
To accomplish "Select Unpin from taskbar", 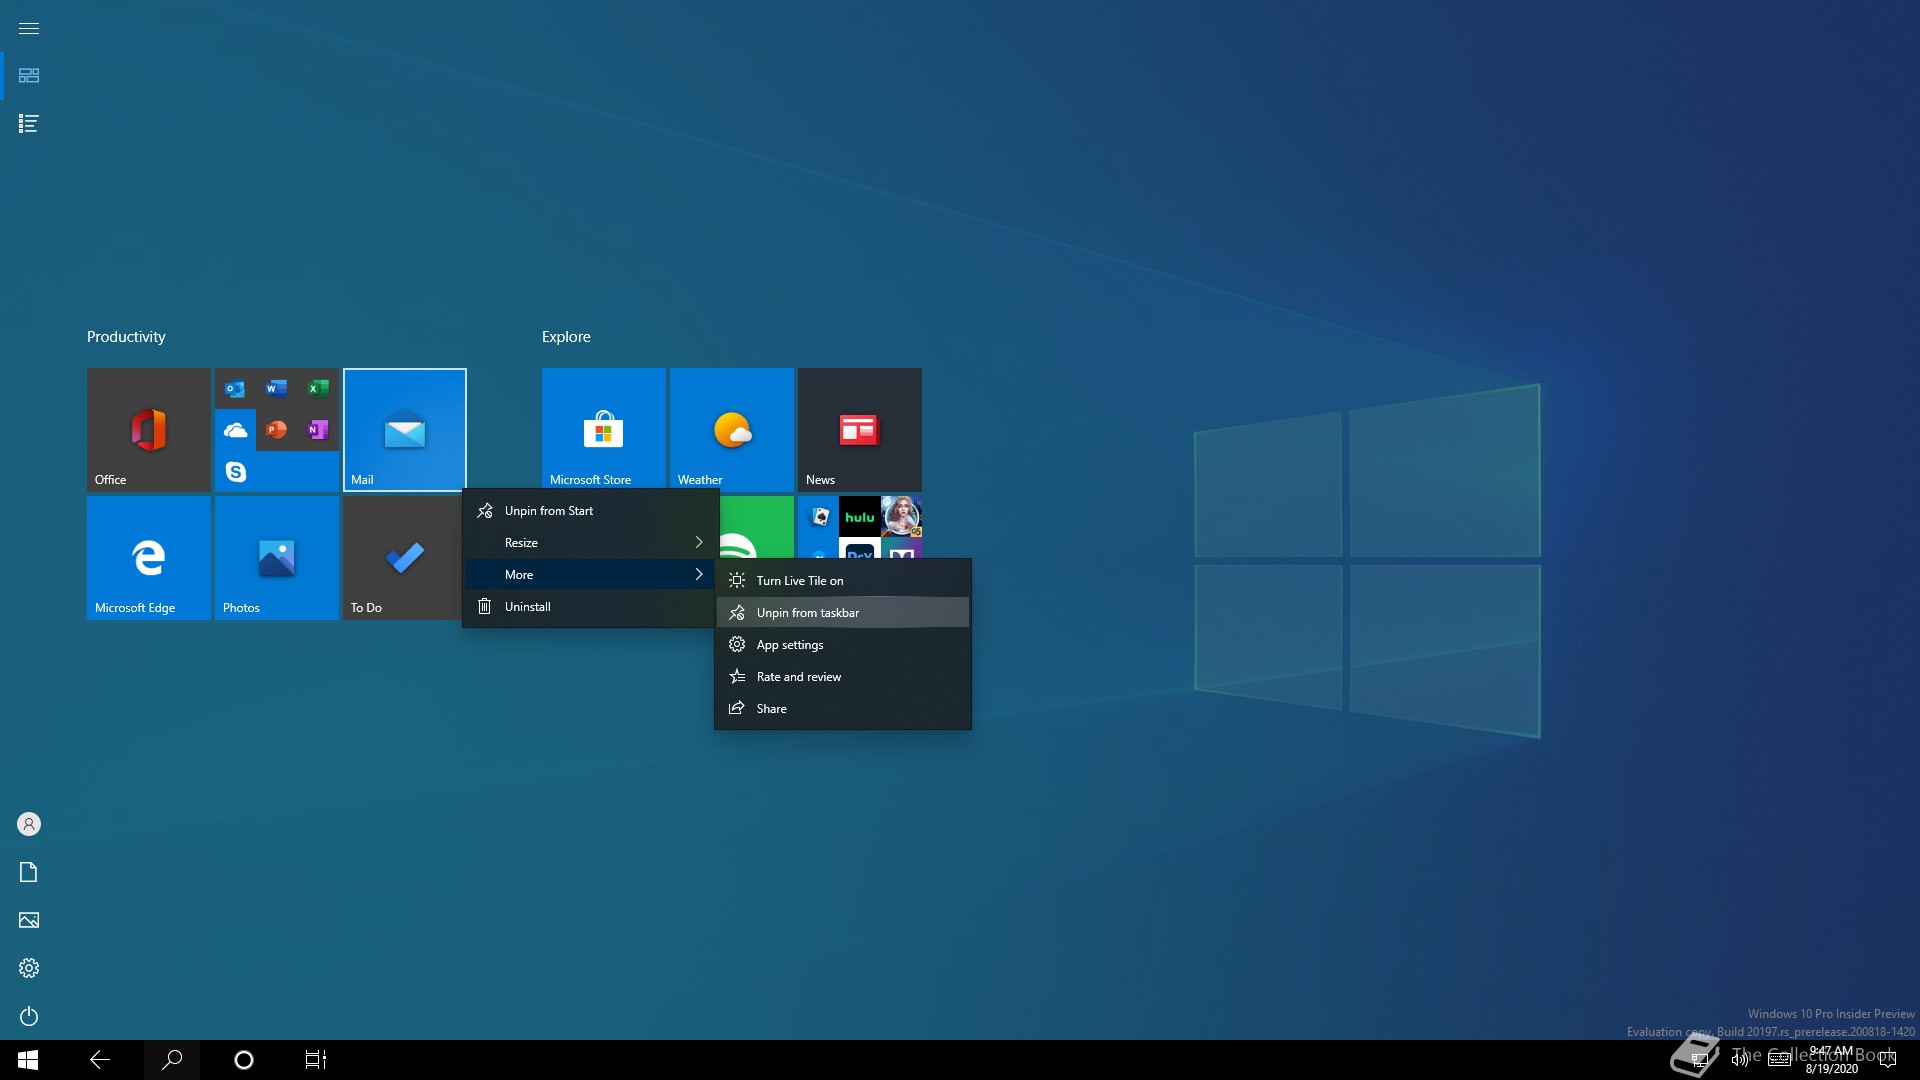I will (807, 613).
